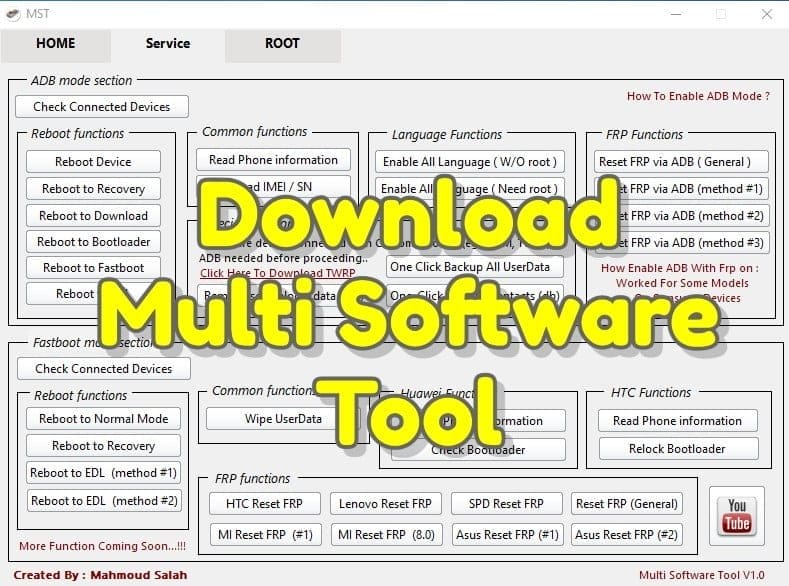789x586 pixels.
Task: Switch to the Service tab
Action: (168, 44)
